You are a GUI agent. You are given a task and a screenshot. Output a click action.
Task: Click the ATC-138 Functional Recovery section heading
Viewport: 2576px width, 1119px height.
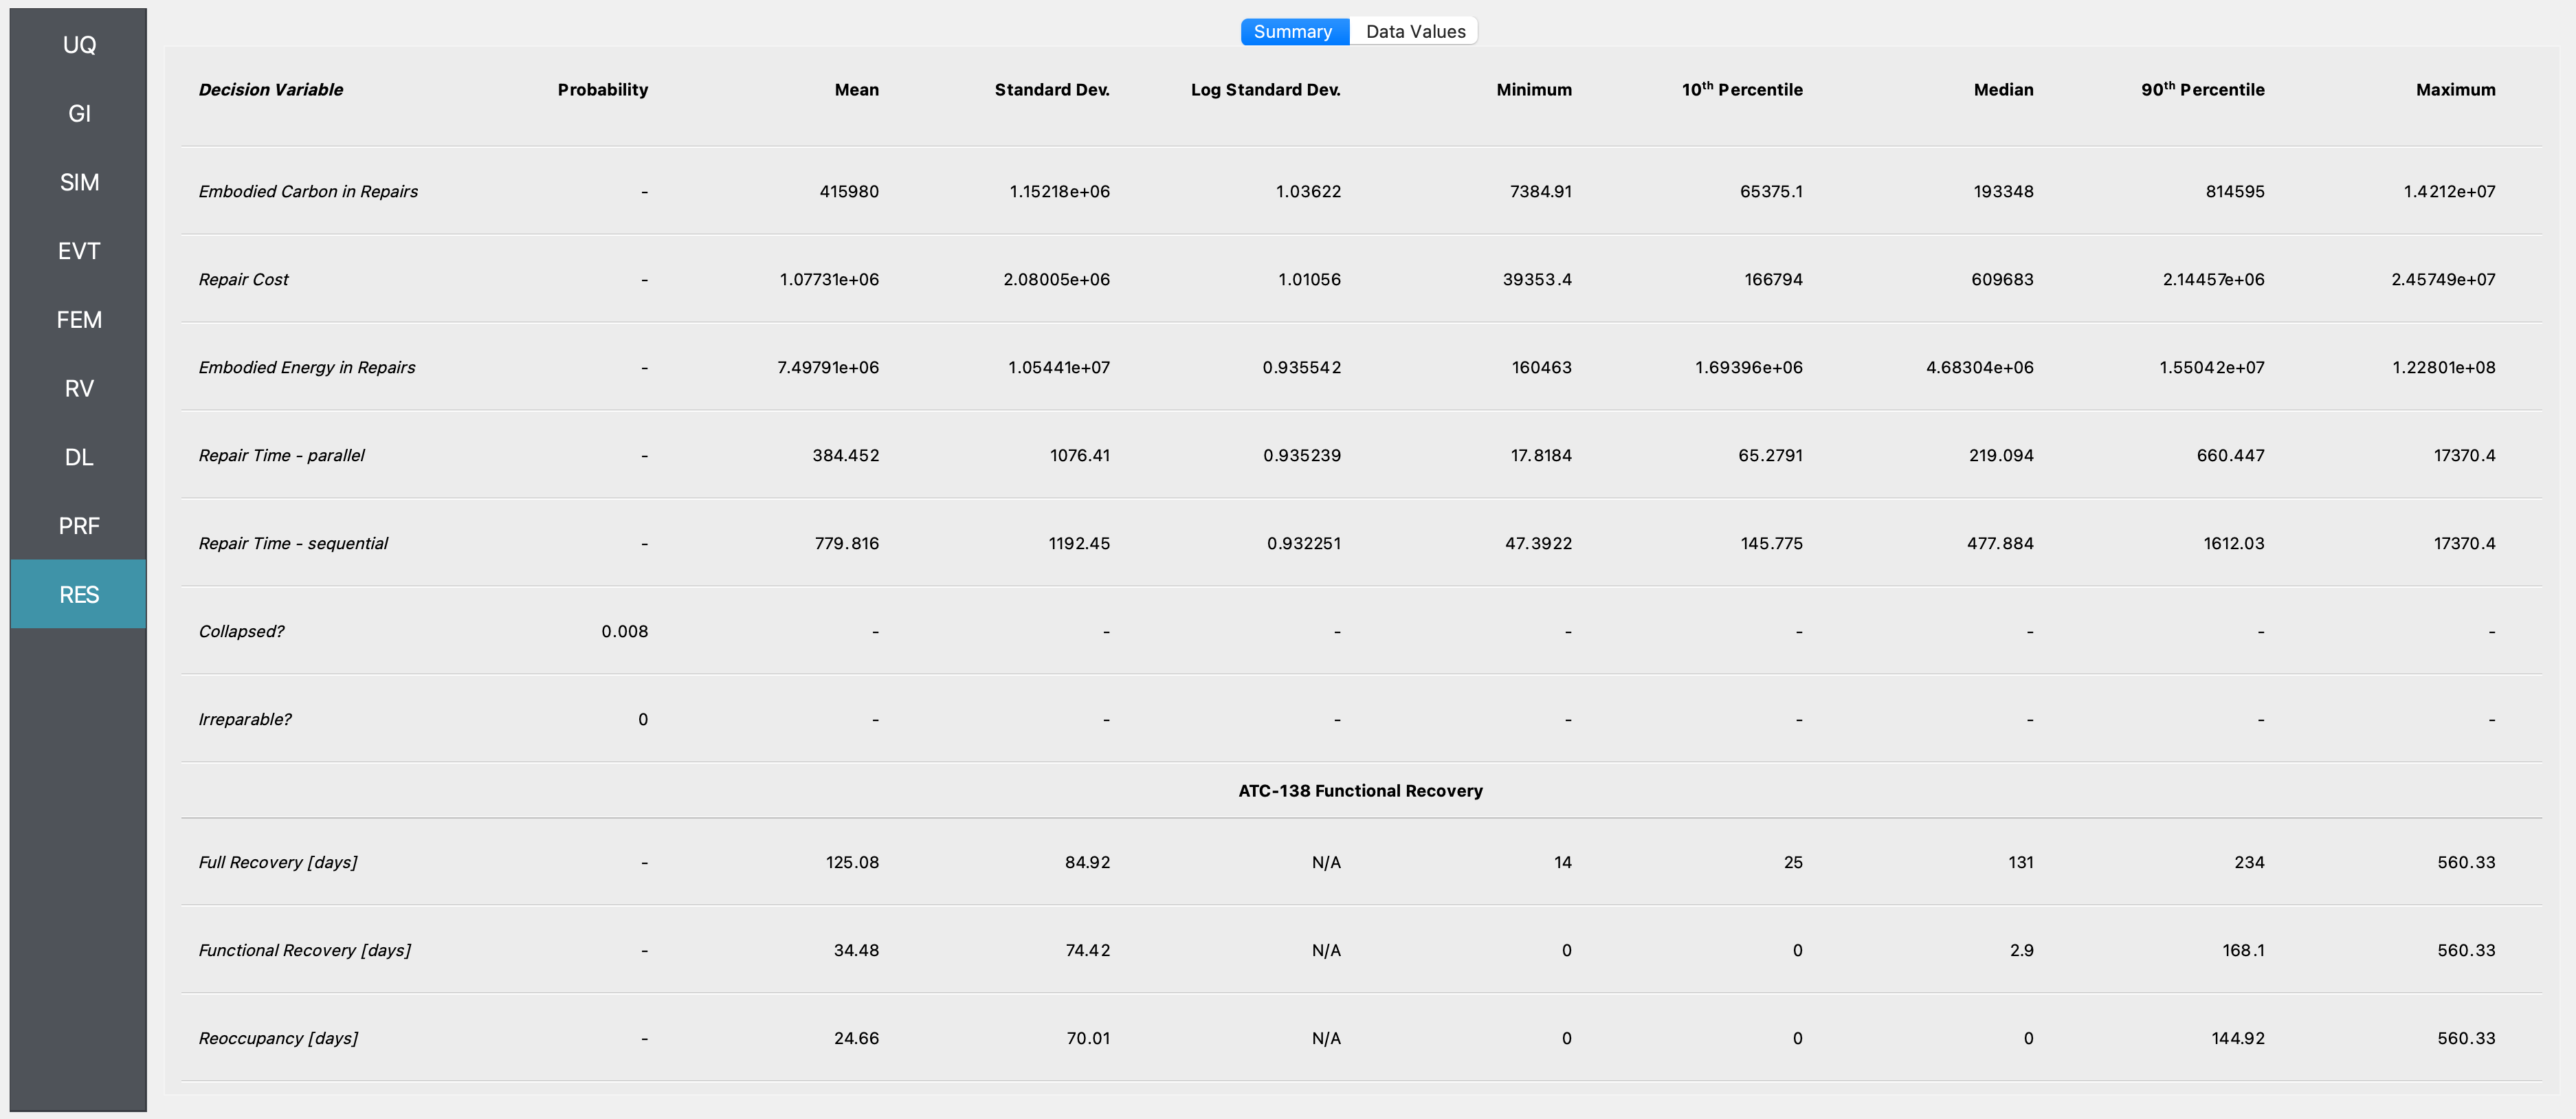pyautogui.click(x=1360, y=791)
